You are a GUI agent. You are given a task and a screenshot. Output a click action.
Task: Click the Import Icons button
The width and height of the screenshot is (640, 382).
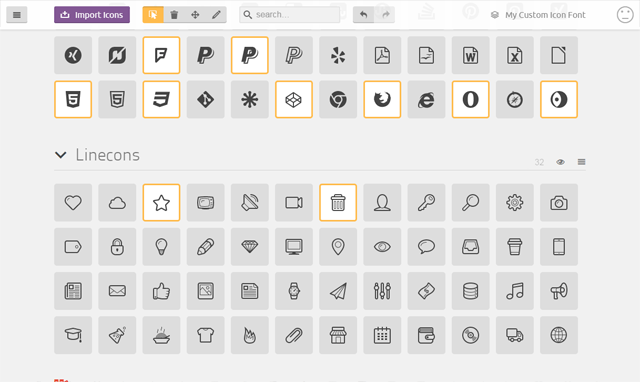point(92,15)
